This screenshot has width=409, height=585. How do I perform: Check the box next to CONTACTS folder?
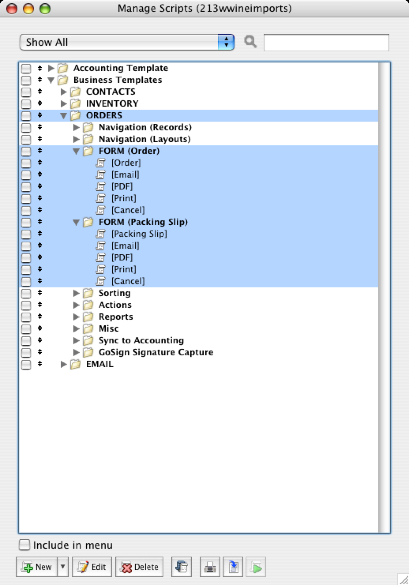click(x=26, y=92)
